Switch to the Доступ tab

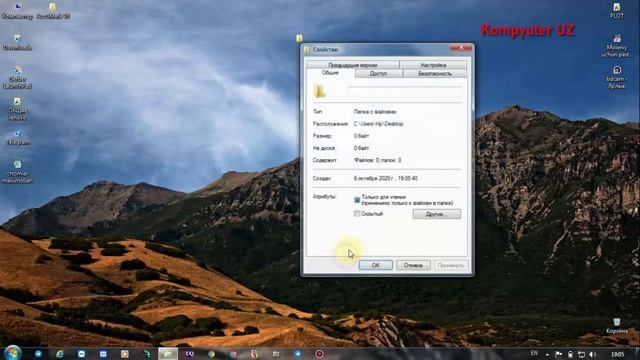click(378, 73)
